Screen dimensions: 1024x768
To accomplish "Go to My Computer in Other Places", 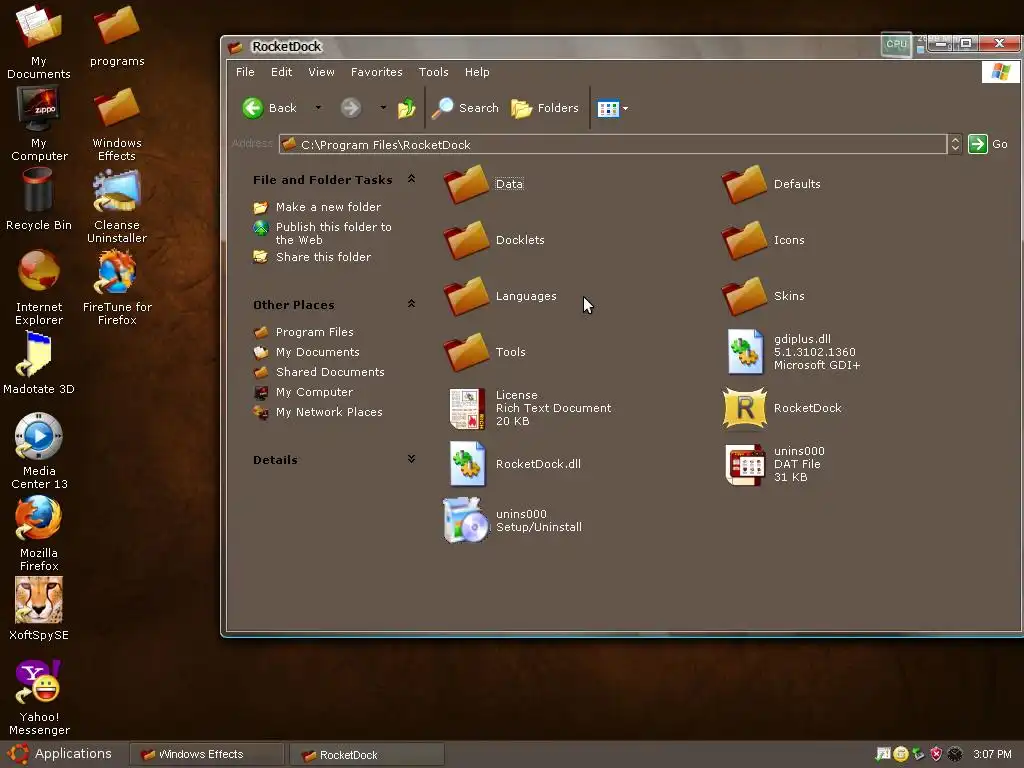I will point(314,392).
